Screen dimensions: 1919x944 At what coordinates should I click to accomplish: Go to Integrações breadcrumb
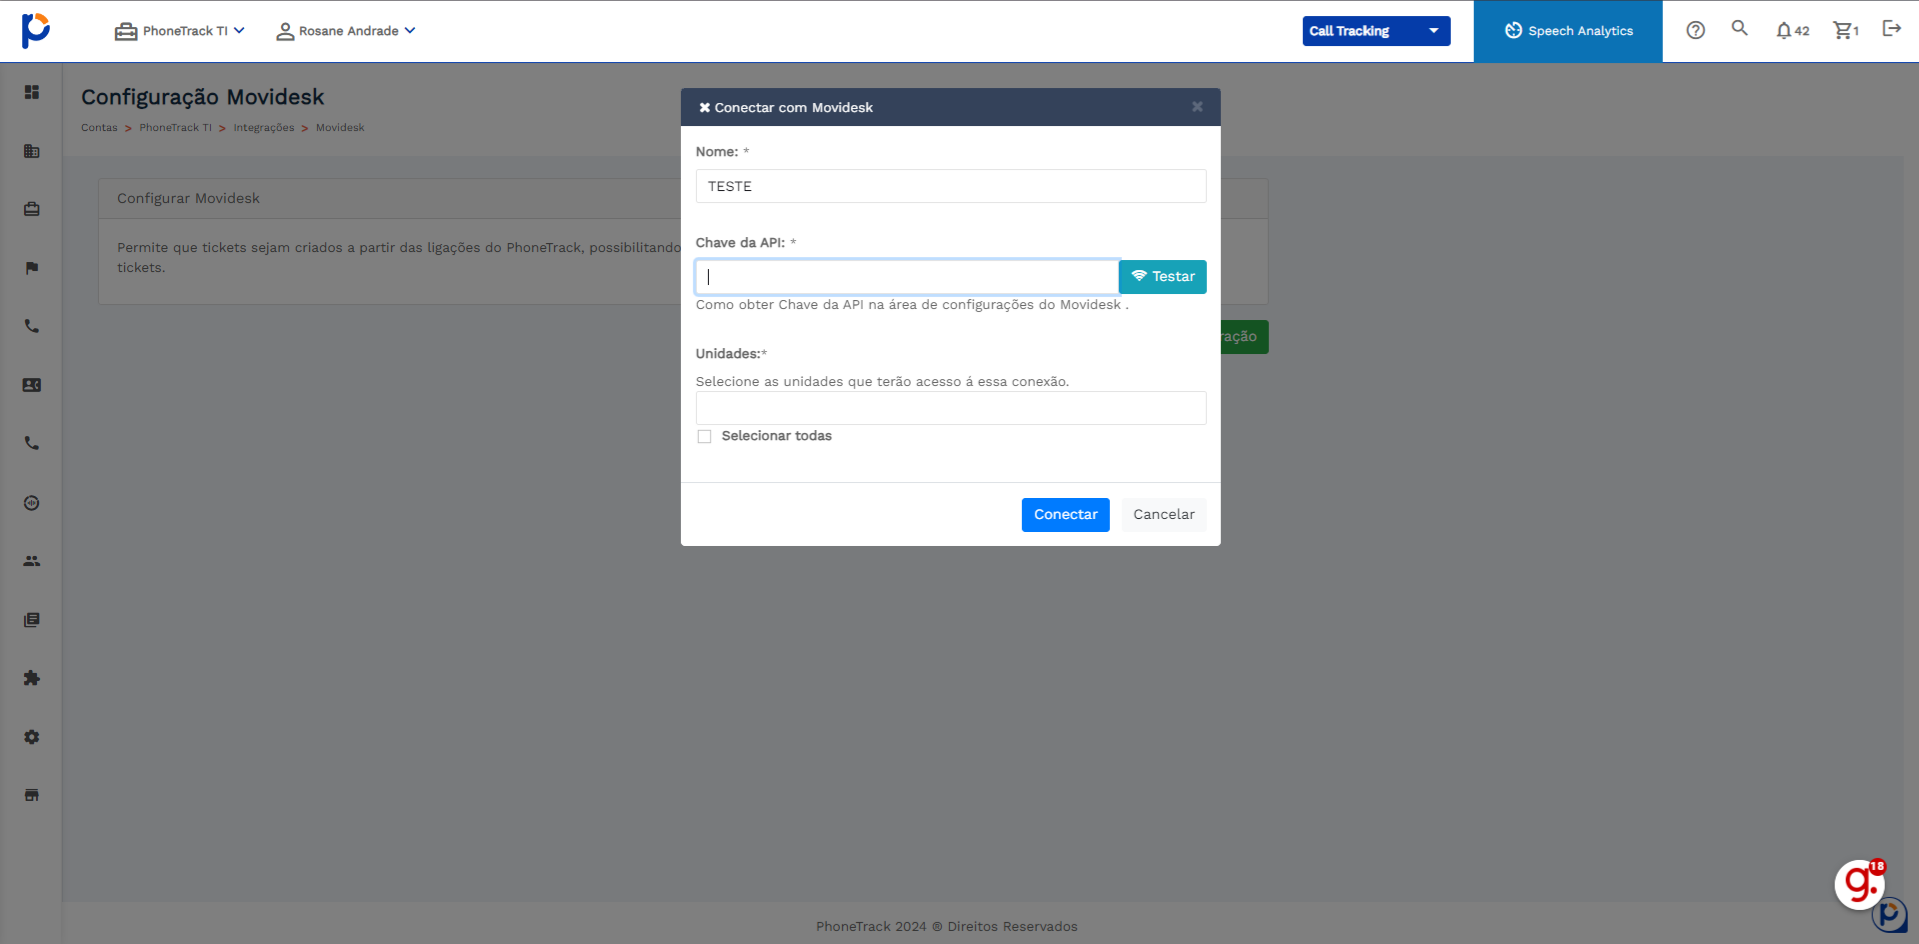click(264, 128)
